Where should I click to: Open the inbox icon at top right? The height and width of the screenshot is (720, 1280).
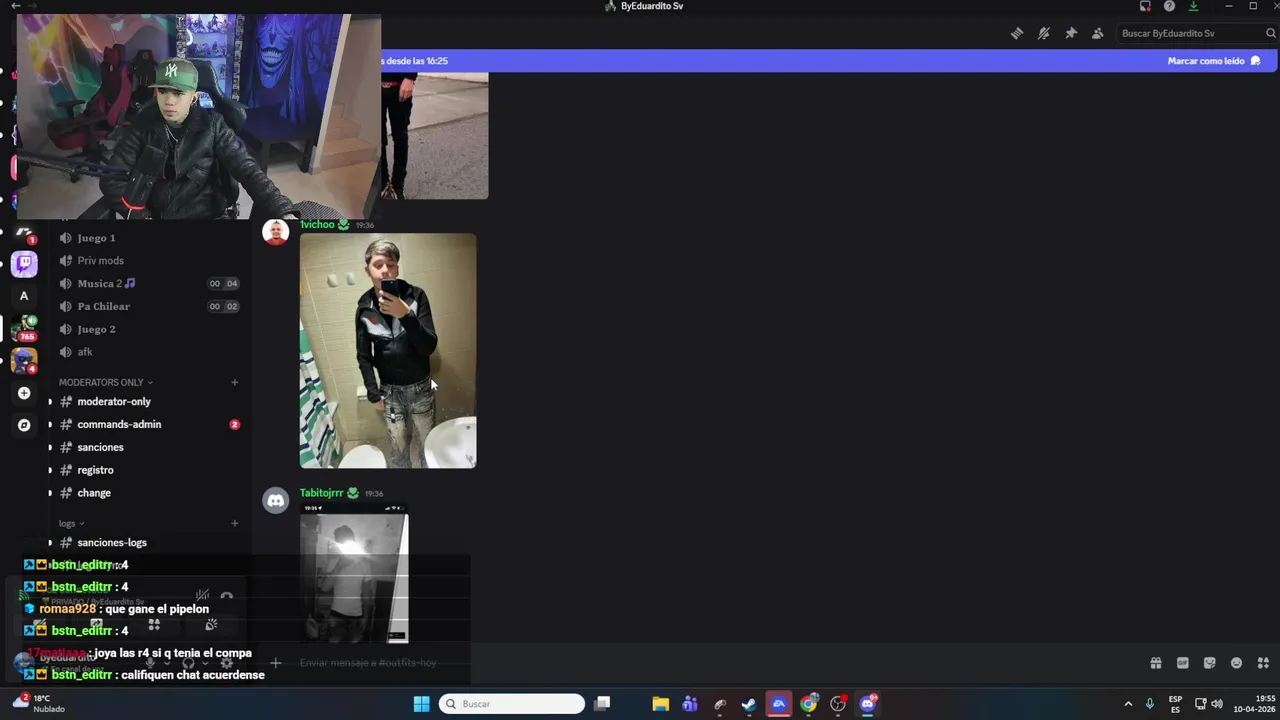[x=1145, y=6]
